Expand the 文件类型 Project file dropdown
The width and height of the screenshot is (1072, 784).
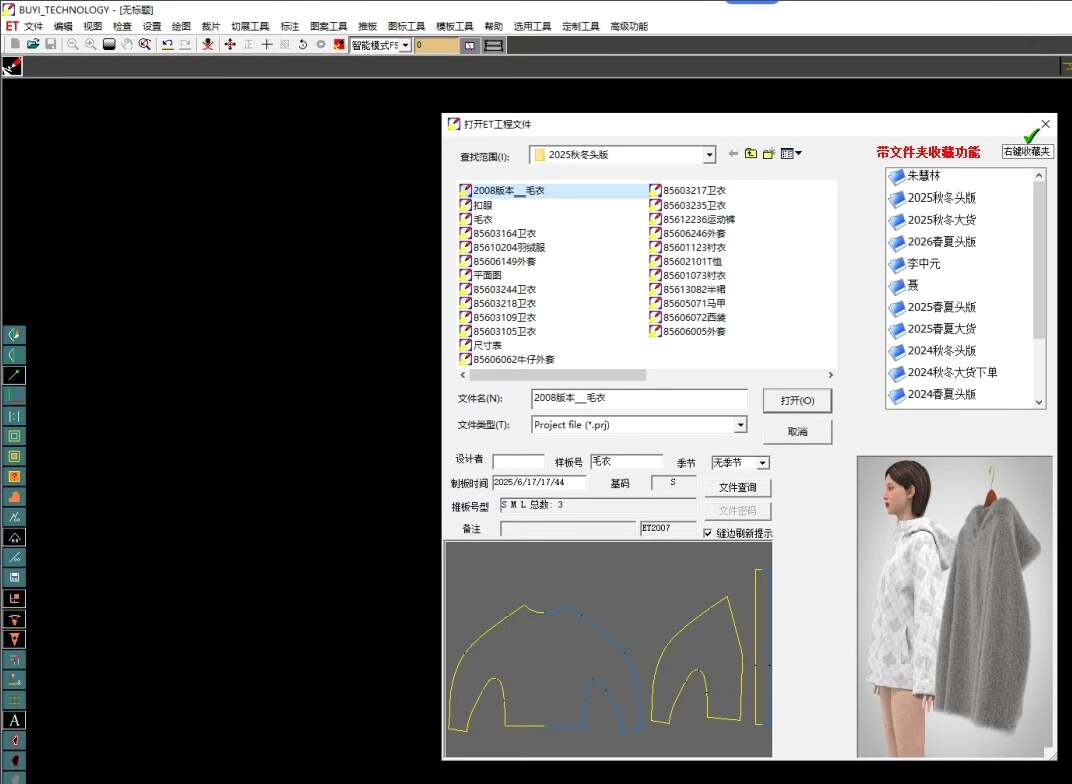point(740,424)
